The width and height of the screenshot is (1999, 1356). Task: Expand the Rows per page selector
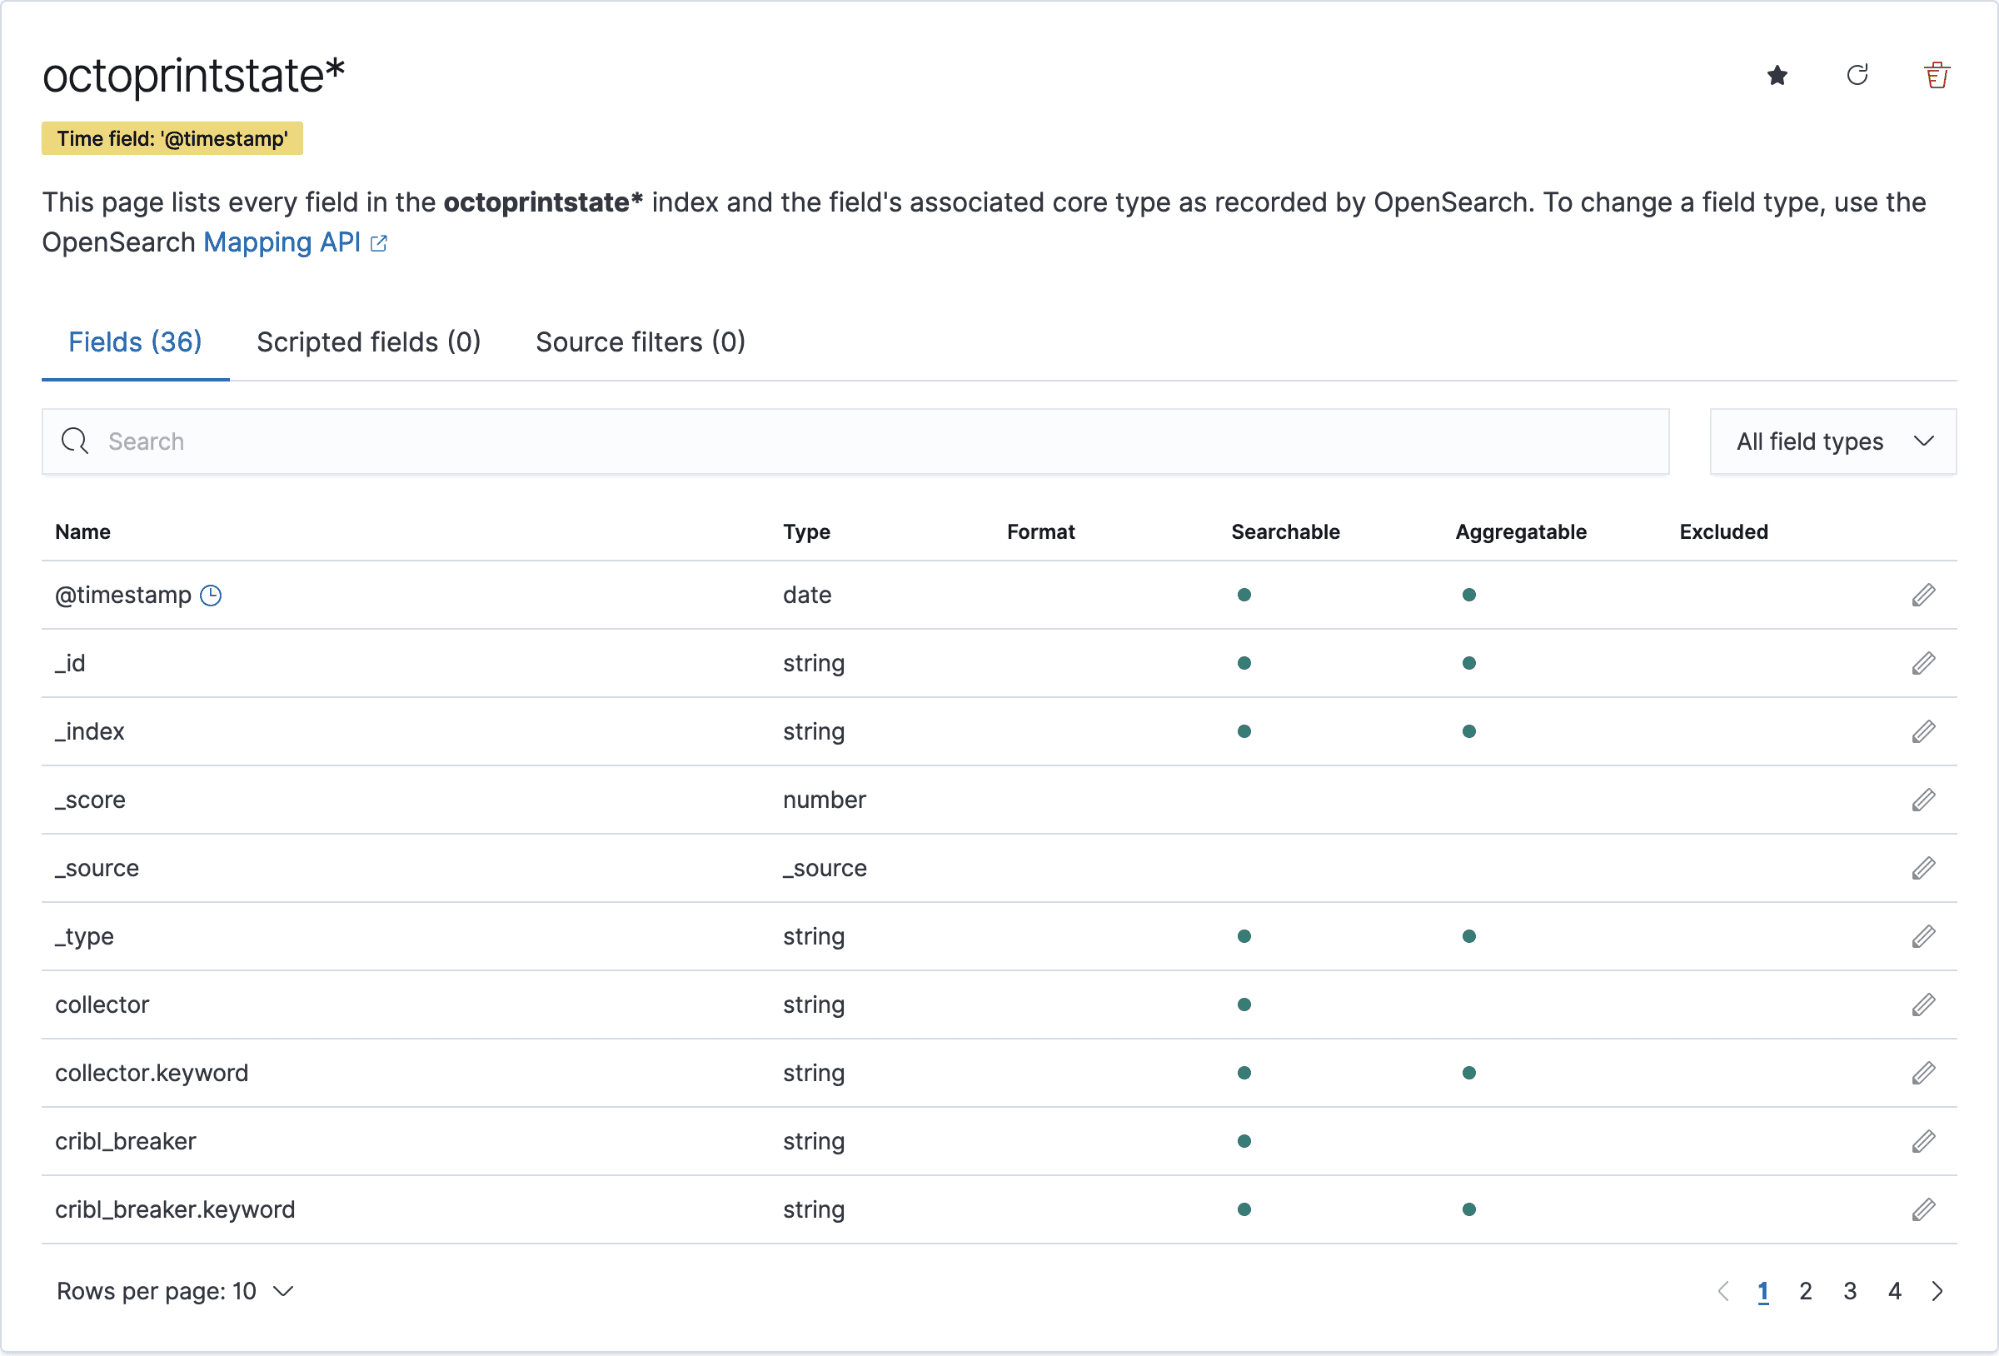(x=175, y=1292)
